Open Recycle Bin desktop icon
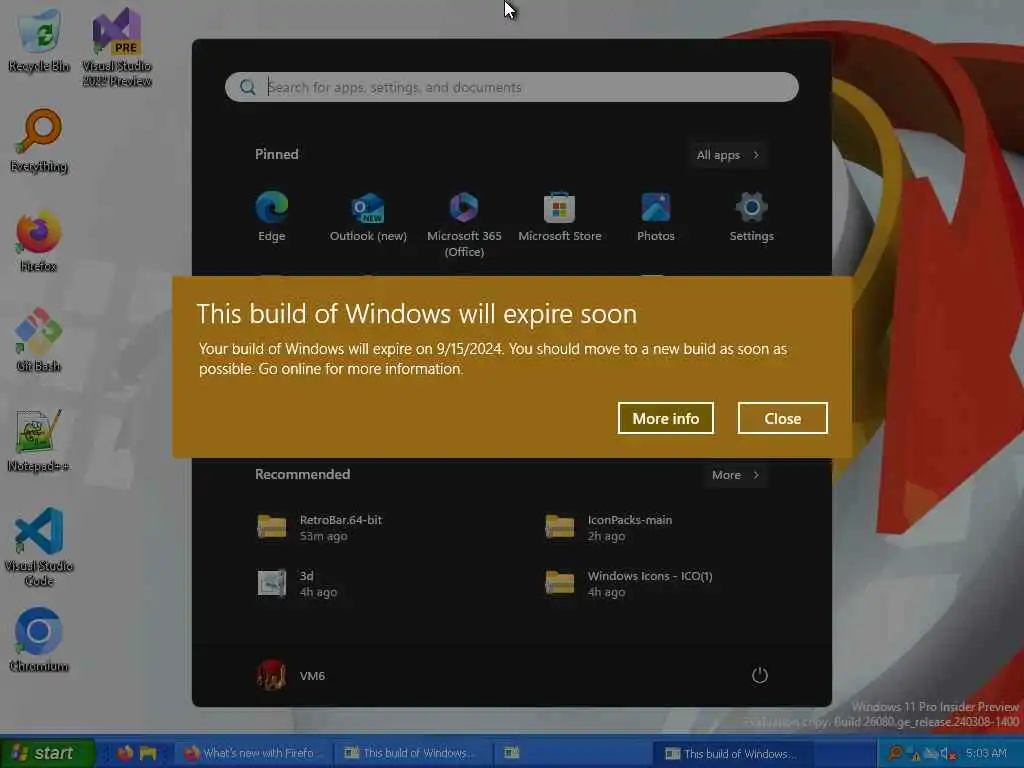The height and width of the screenshot is (768, 1024). [39, 39]
